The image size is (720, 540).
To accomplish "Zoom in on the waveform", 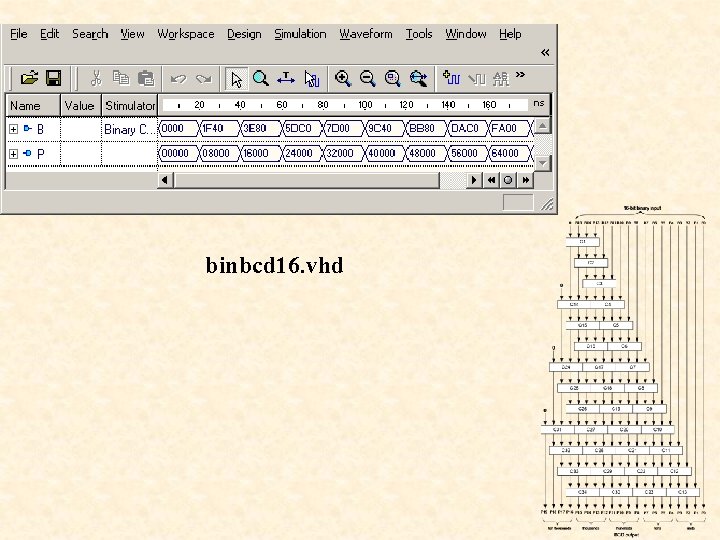I will coord(343,79).
